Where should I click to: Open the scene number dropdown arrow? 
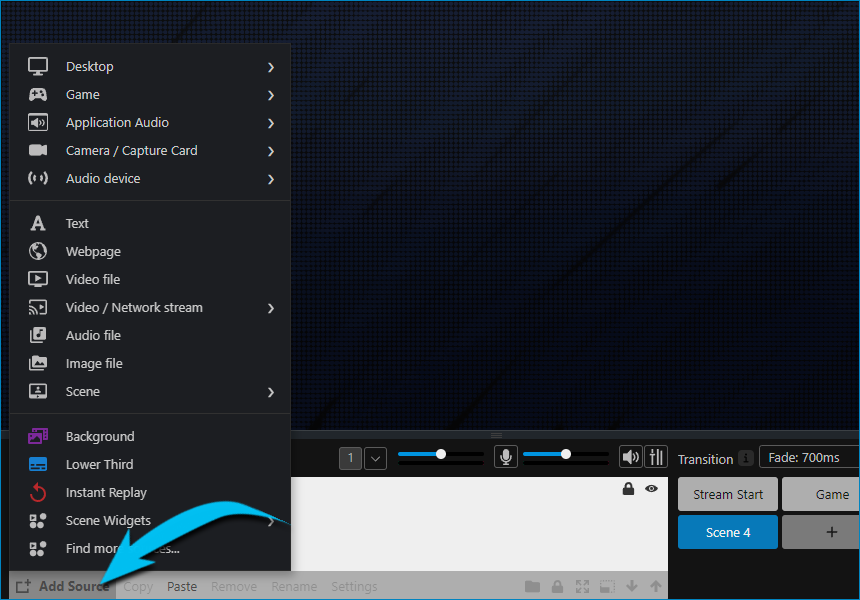pos(375,457)
